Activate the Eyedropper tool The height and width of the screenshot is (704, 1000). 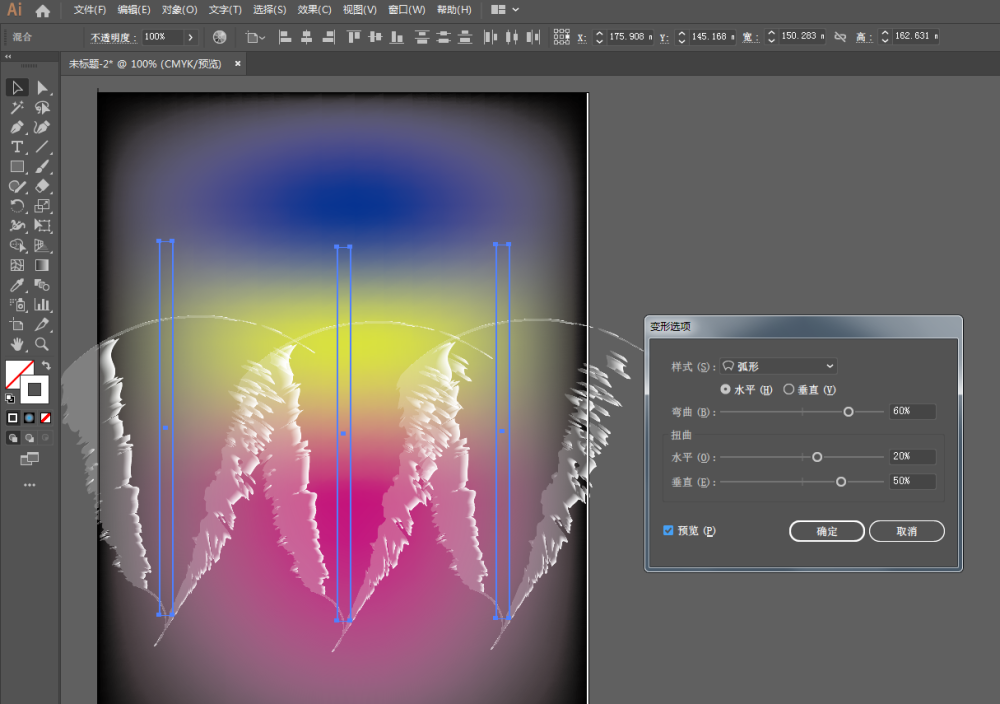17,285
